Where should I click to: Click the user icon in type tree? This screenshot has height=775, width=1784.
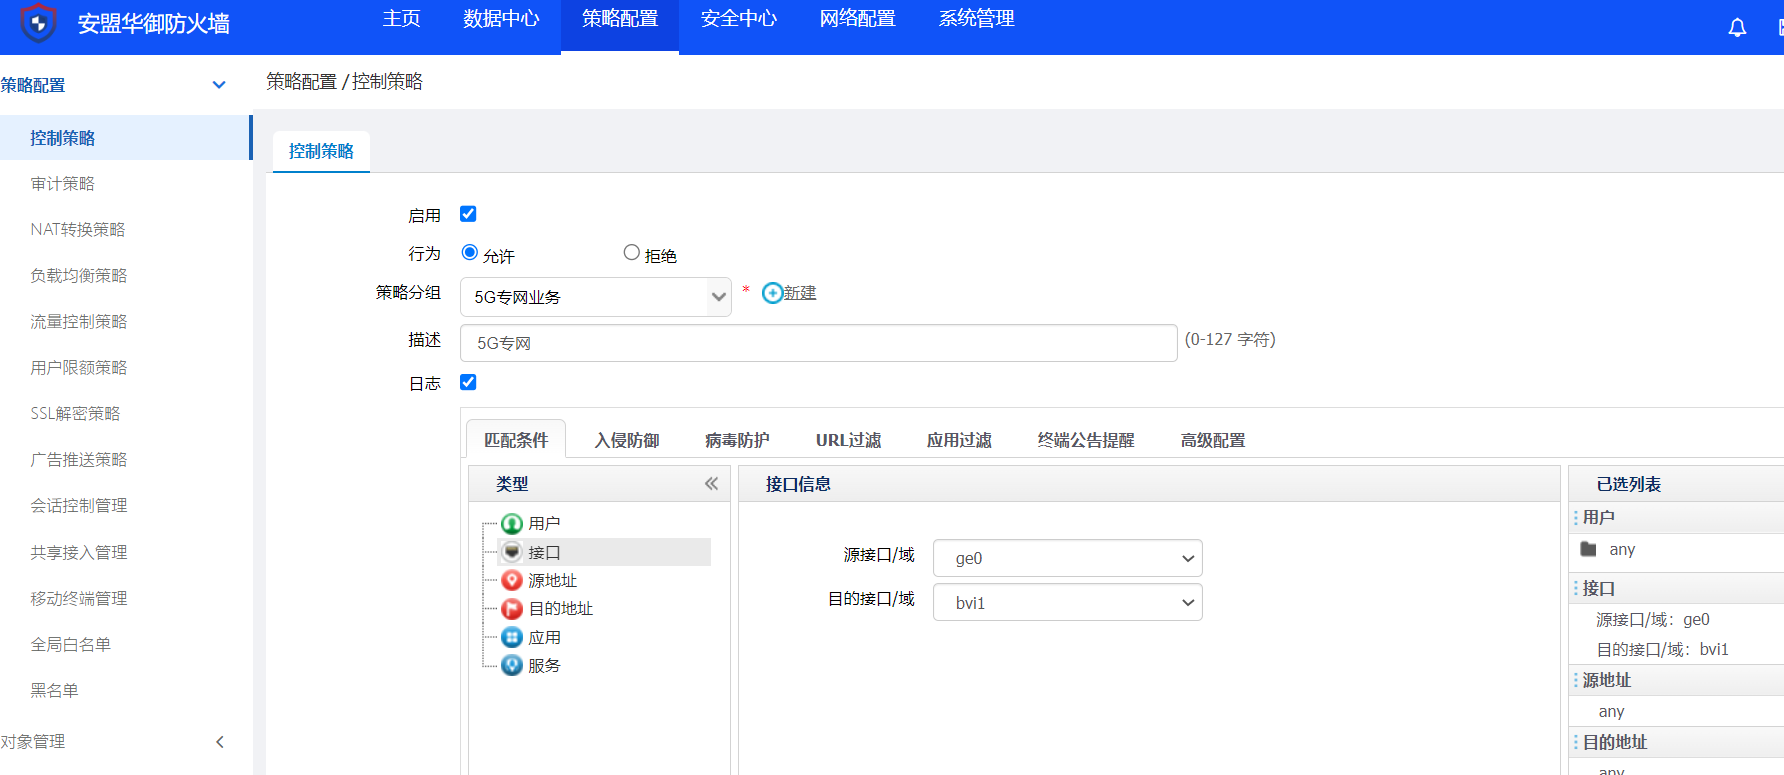pyautogui.click(x=512, y=523)
